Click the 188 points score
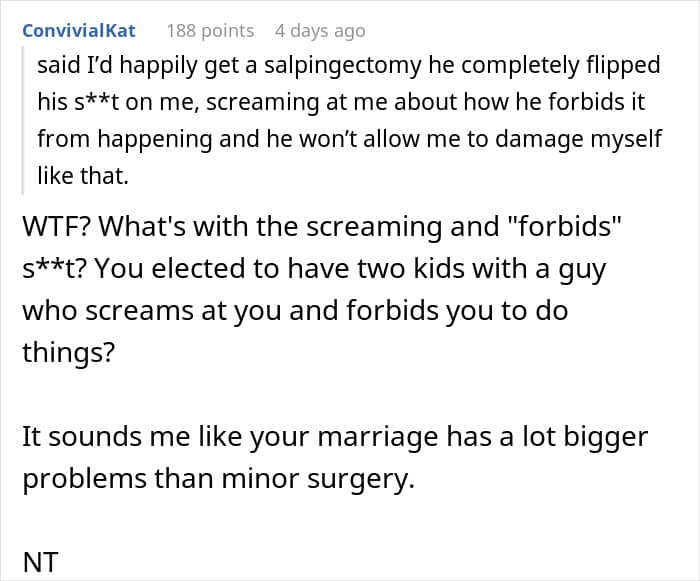 [210, 31]
